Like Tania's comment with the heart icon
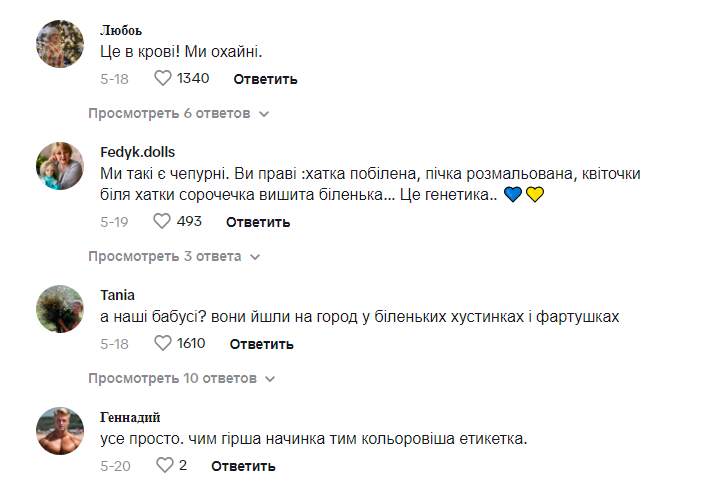Viewport: 719px width, 489px height. click(163, 343)
